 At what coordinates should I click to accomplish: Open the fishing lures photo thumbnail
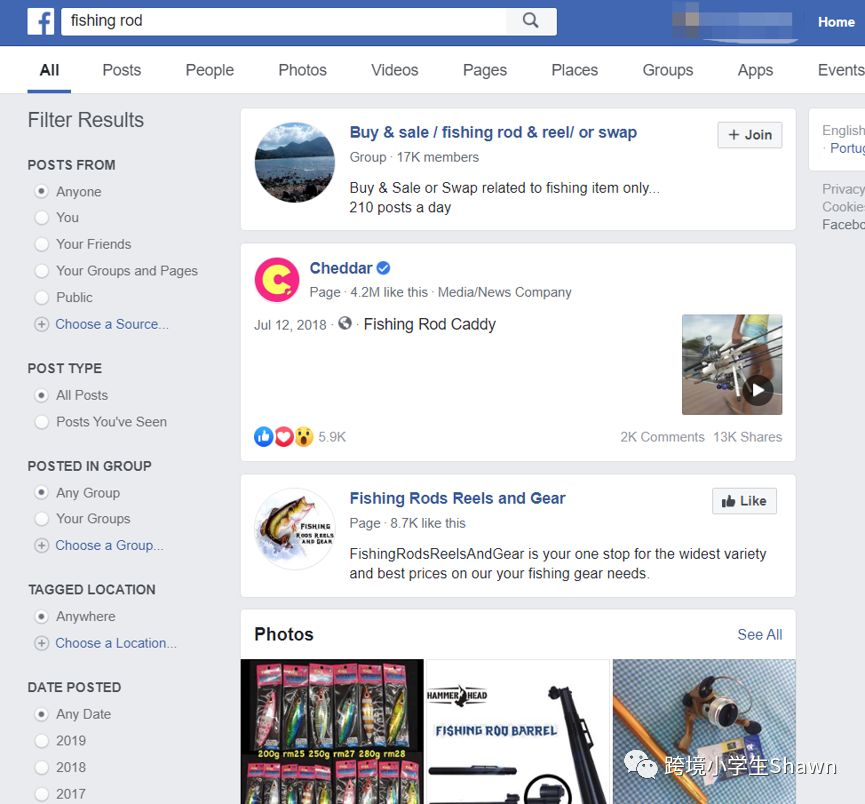332,732
